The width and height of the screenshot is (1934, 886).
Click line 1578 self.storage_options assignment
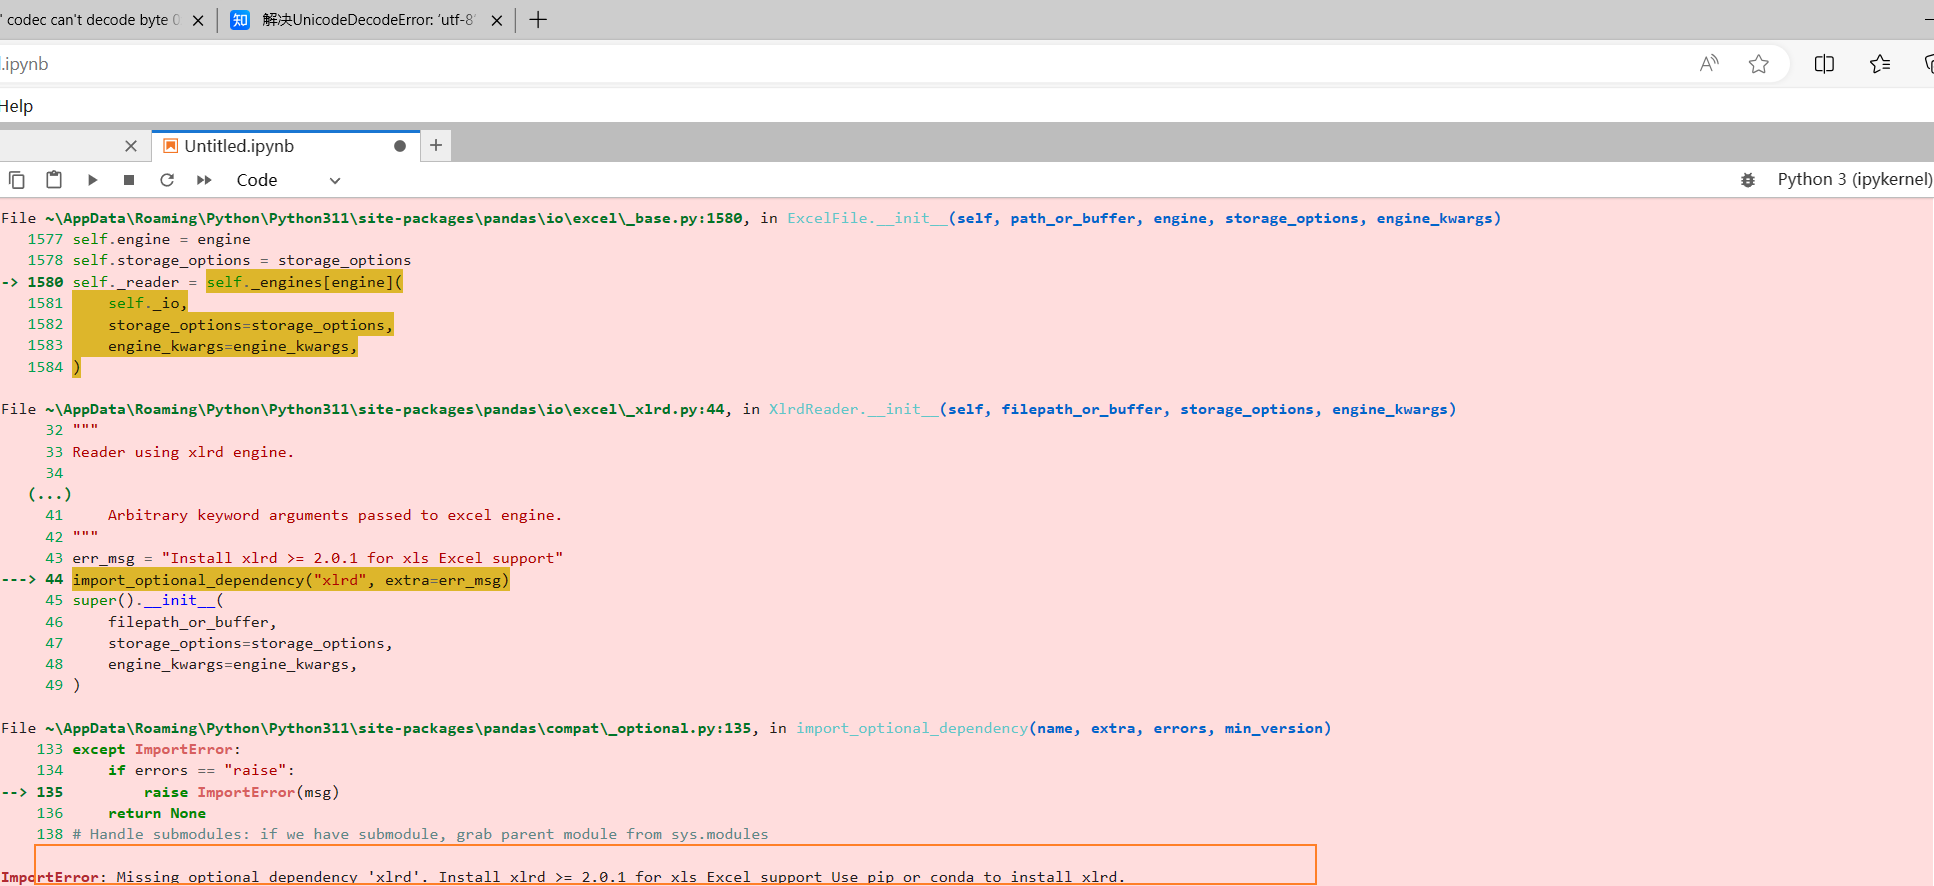[242, 260]
